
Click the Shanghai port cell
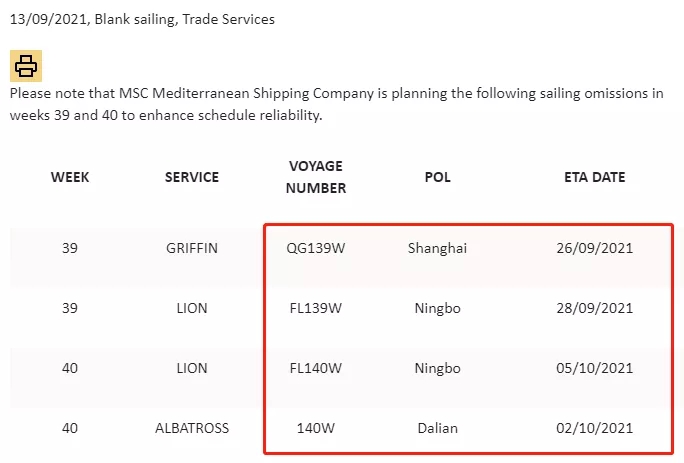[437, 248]
